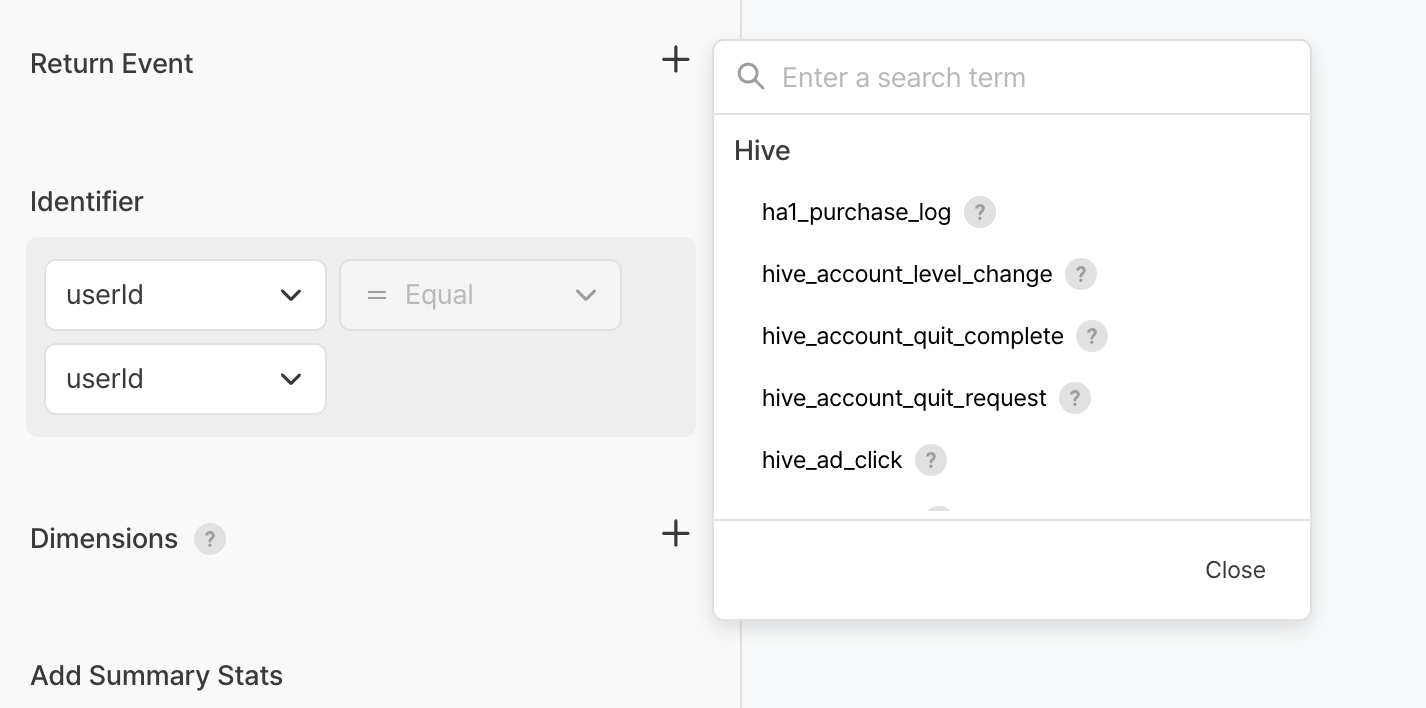Screen dimensions: 1426x708
Task: Click the Hive group heading
Action: tap(762, 150)
